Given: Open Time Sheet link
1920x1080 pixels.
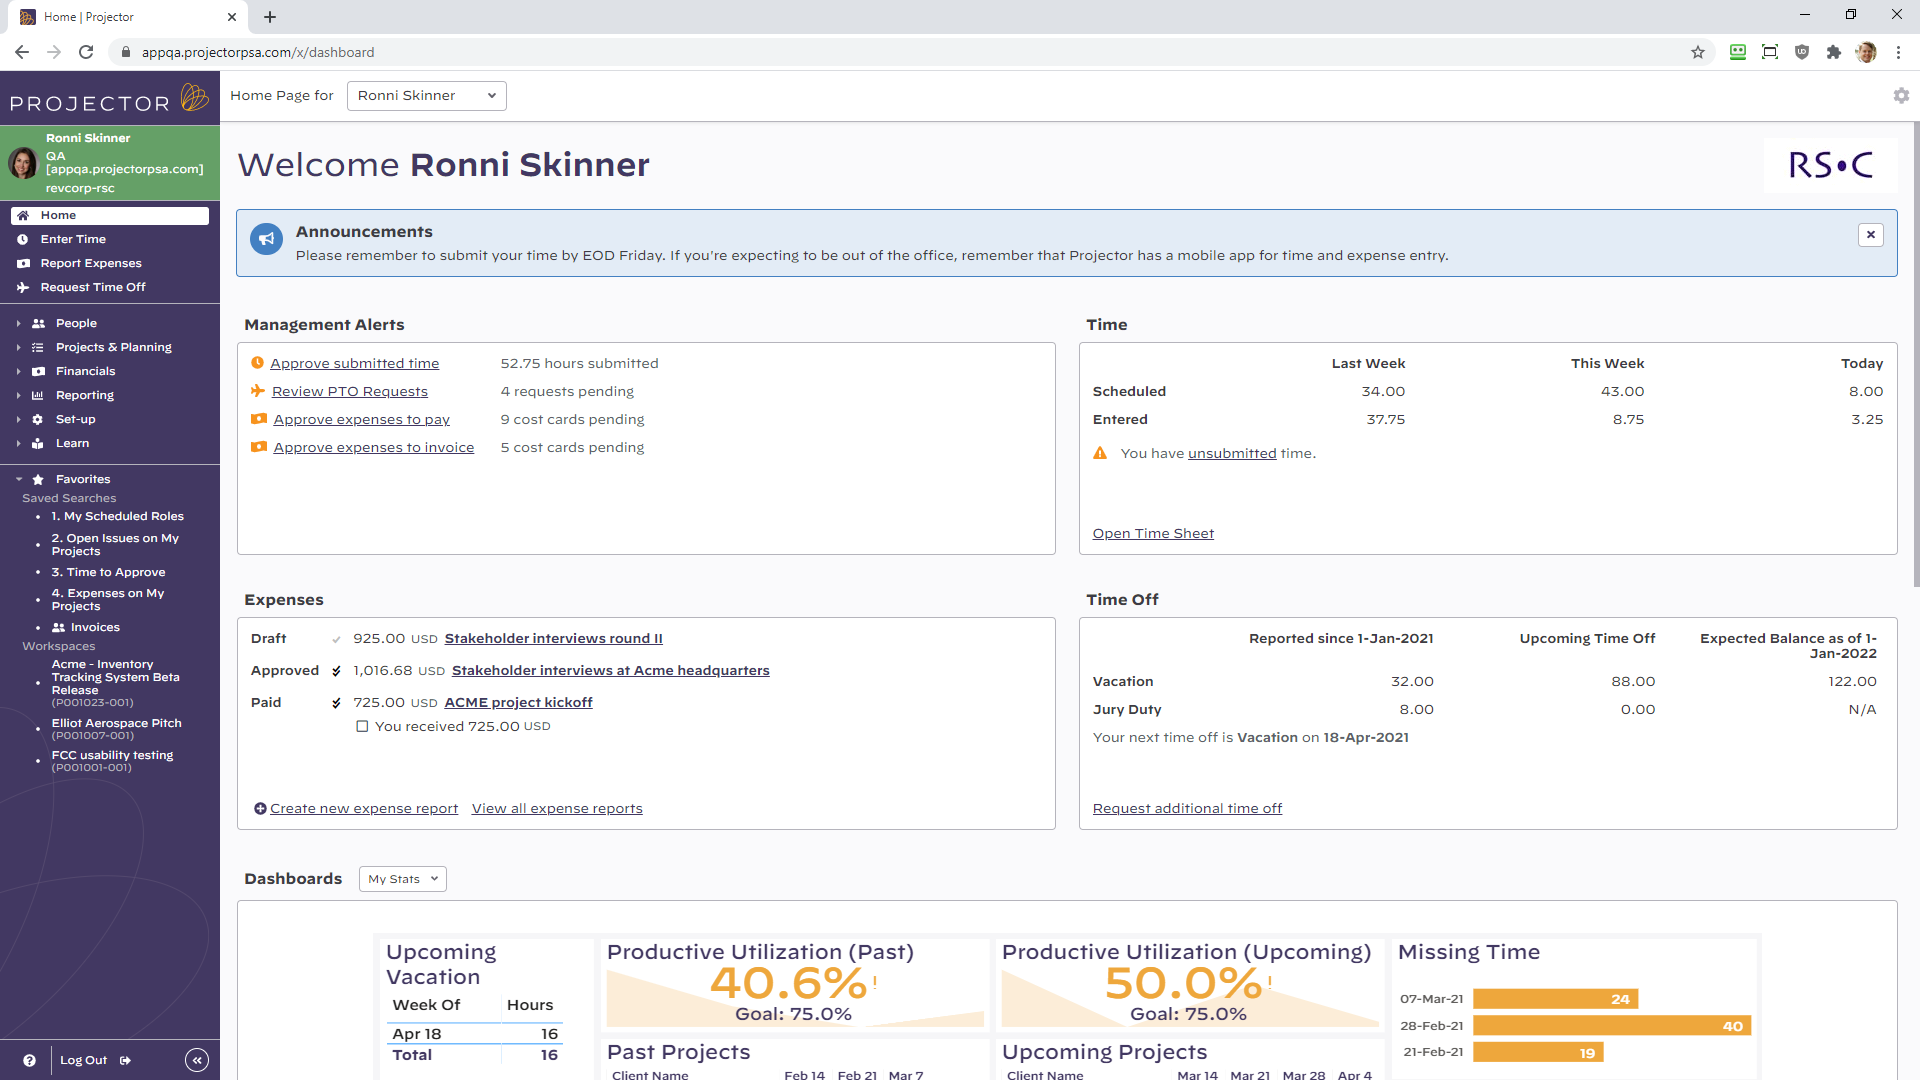Looking at the screenshot, I should (x=1152, y=533).
